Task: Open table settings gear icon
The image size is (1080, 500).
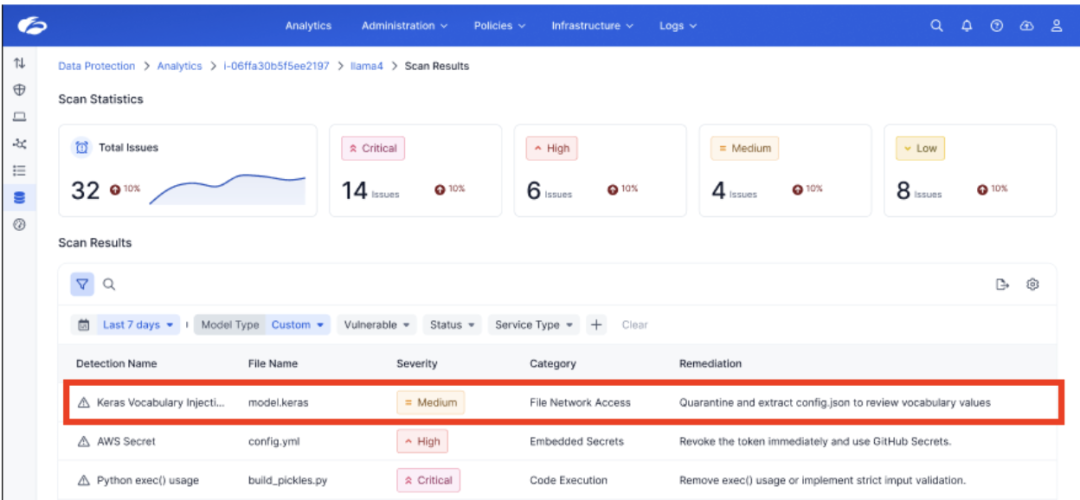Action: tap(1033, 285)
